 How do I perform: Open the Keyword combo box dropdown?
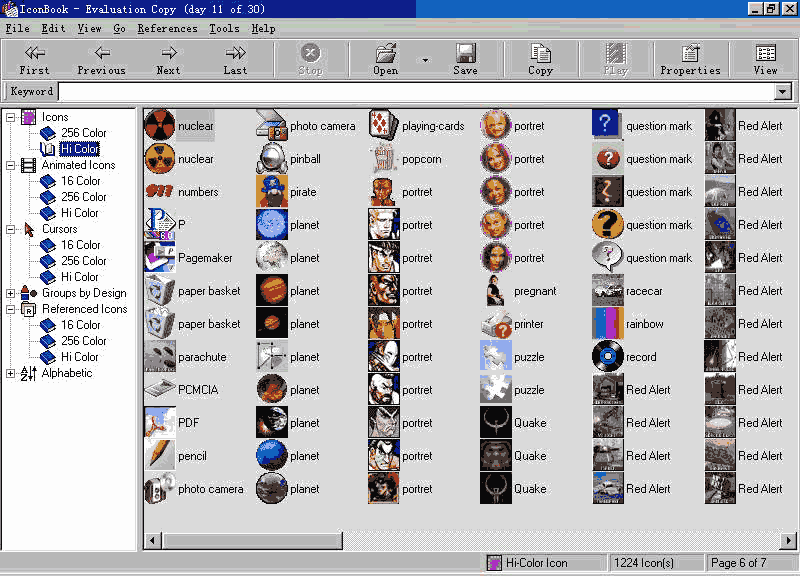tap(782, 92)
